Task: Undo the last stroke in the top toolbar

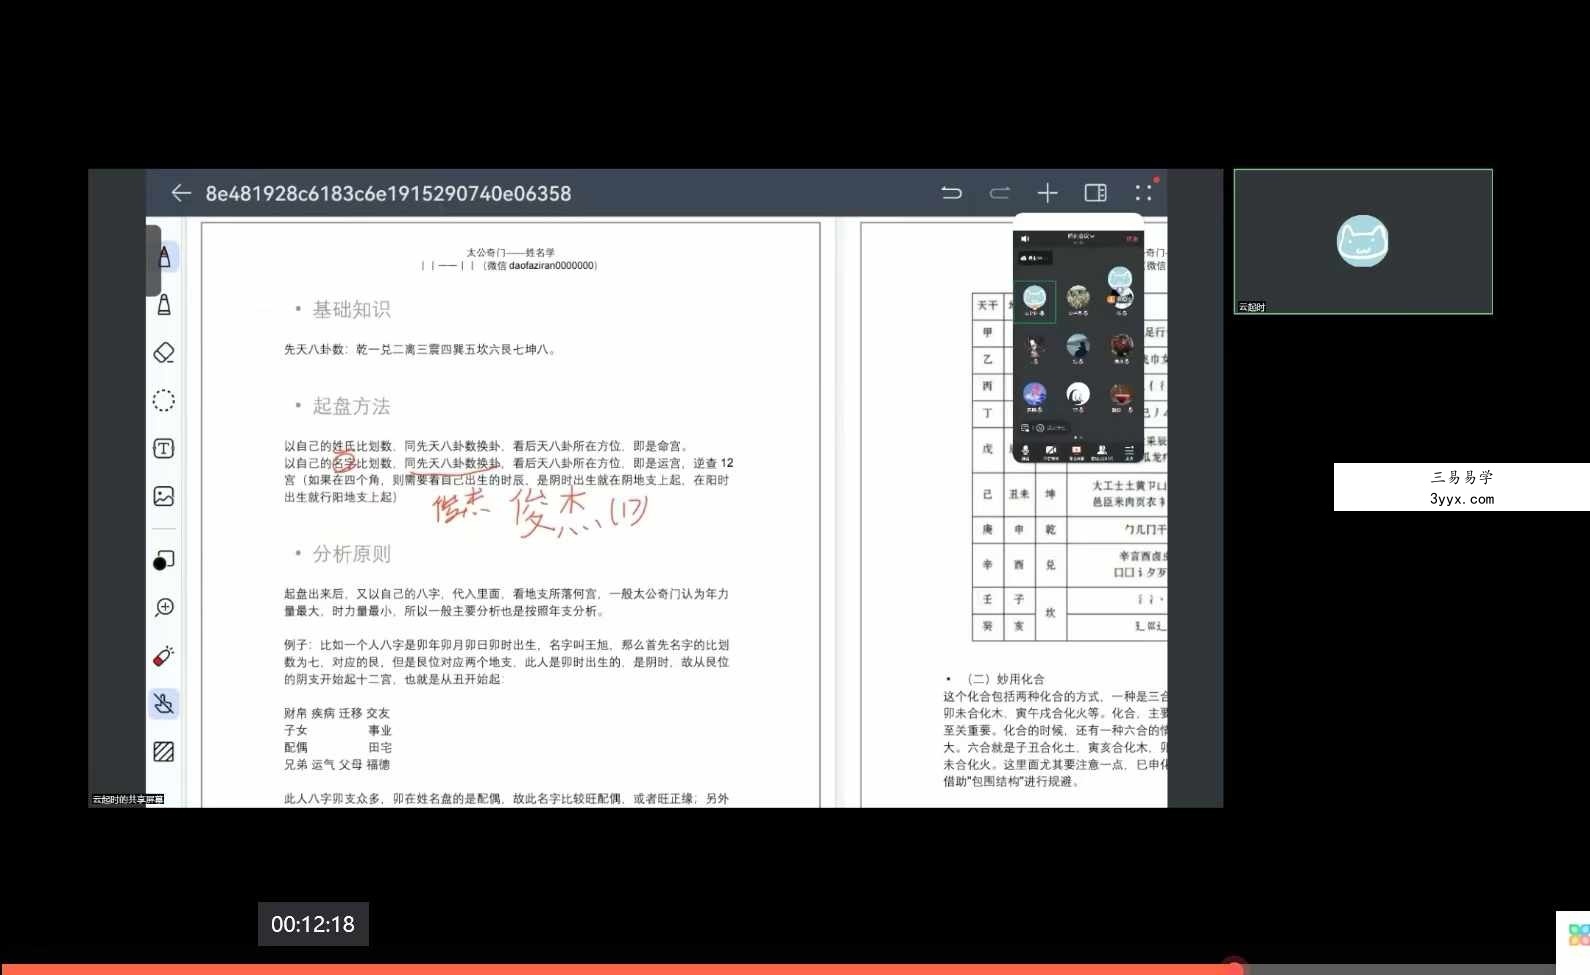Action: tap(951, 193)
